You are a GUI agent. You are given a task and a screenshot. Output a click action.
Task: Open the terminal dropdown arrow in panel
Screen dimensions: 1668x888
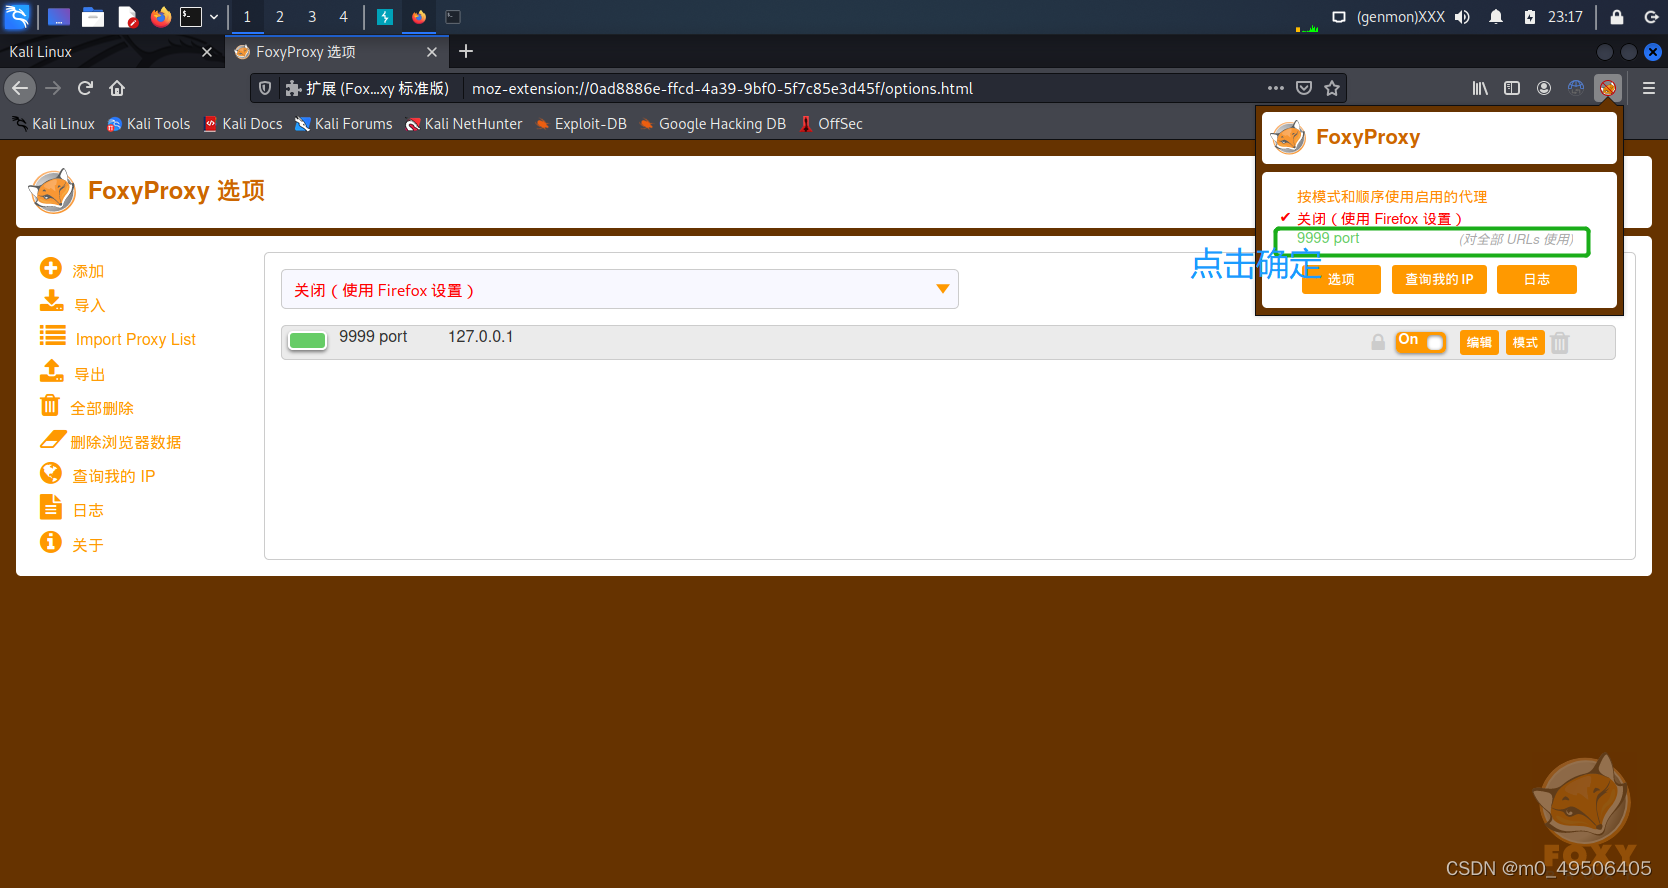[214, 16]
